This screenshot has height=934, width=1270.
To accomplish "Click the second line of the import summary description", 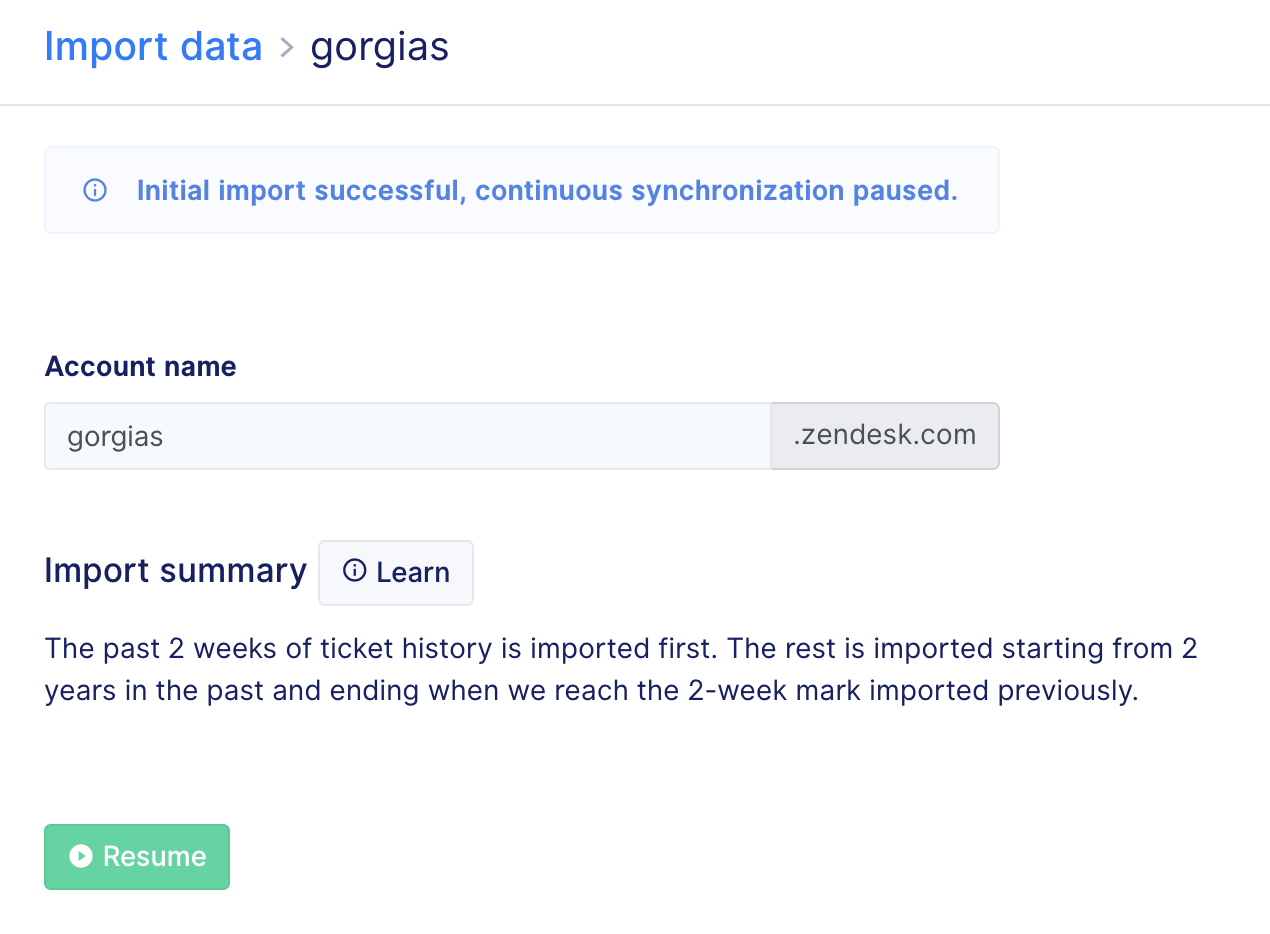I will point(591,691).
